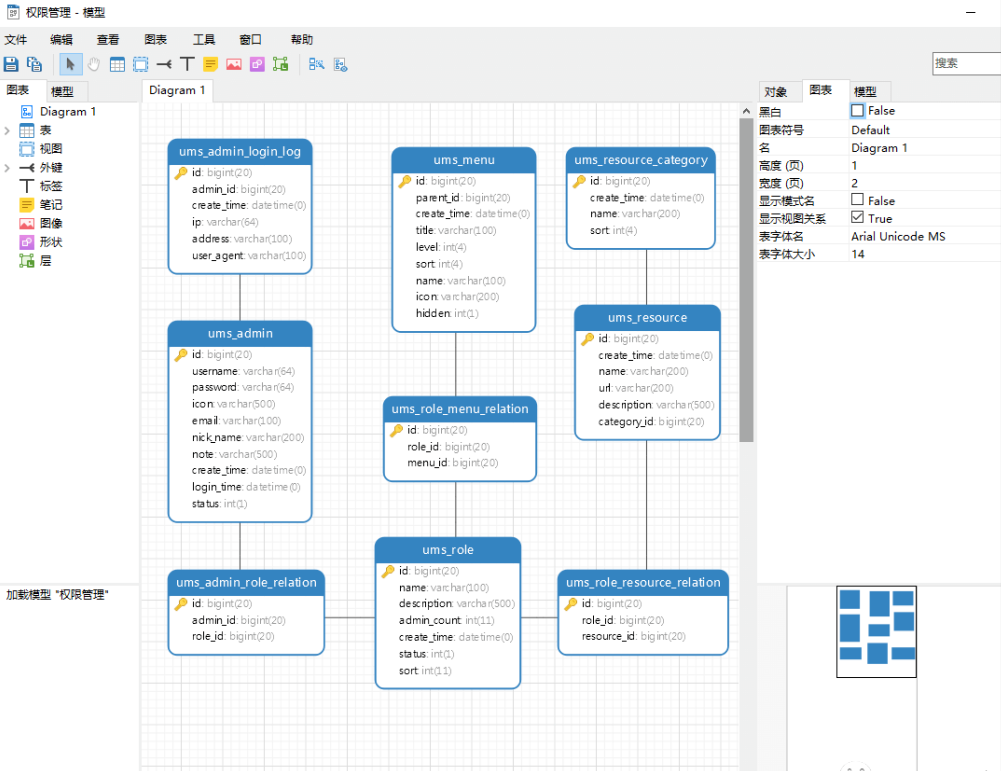The height and width of the screenshot is (771, 1001).
Task: Select the image tool in toolbar
Action: click(x=234, y=64)
